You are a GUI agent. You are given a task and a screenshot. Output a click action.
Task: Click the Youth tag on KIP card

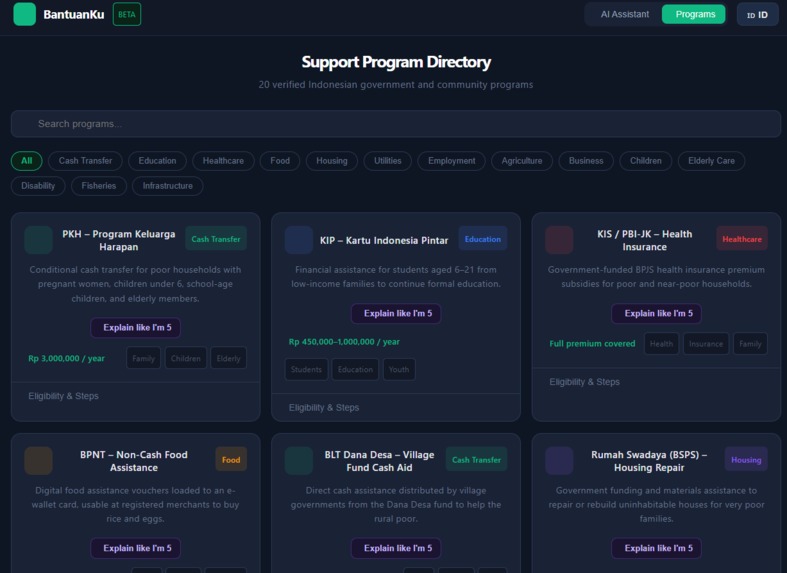click(399, 370)
